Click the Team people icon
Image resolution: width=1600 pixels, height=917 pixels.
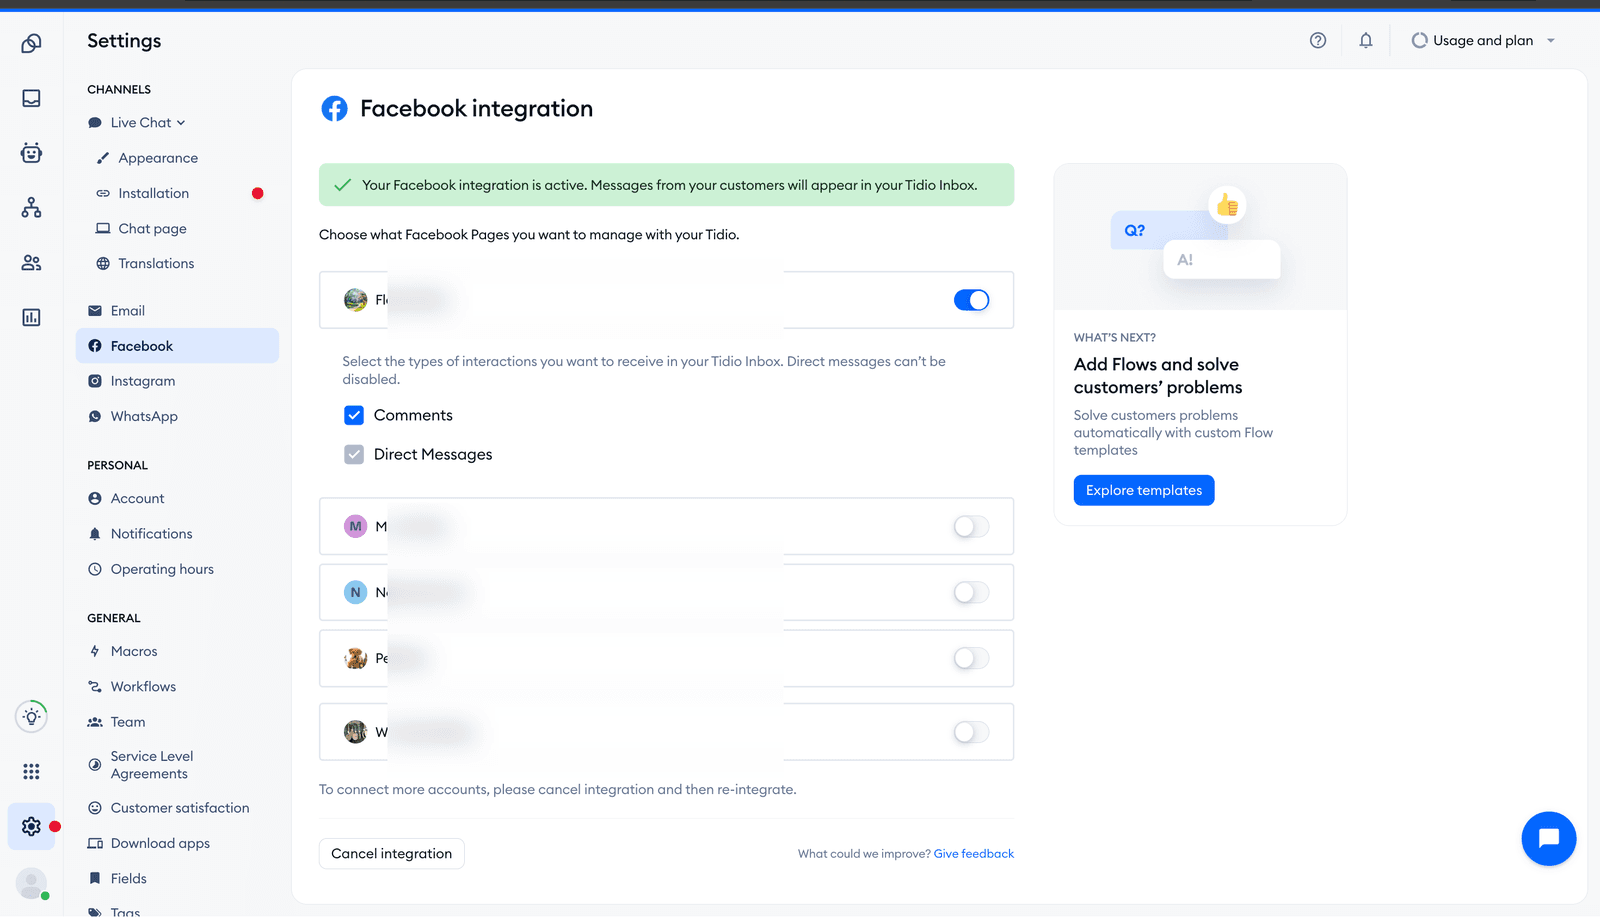(95, 722)
